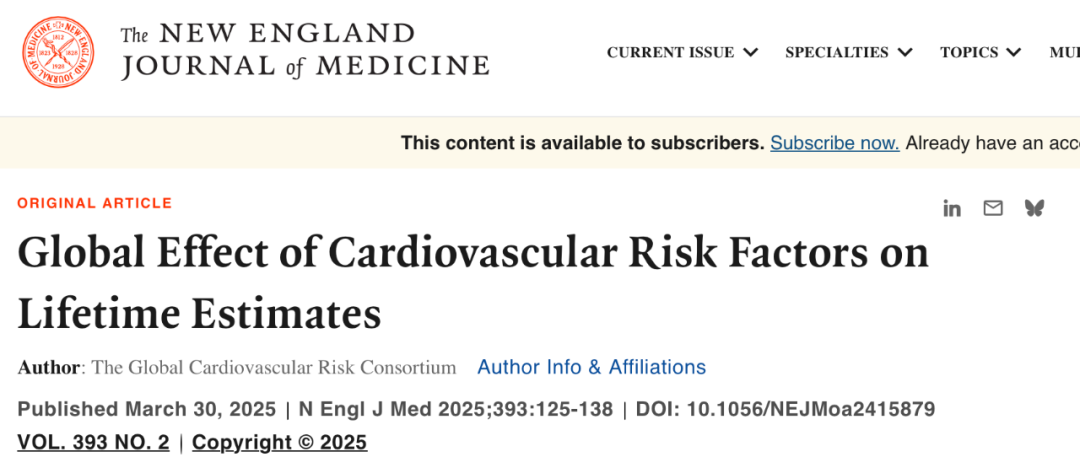Click the N Engl J Med 2025;393:125-138 citation

(x=454, y=409)
